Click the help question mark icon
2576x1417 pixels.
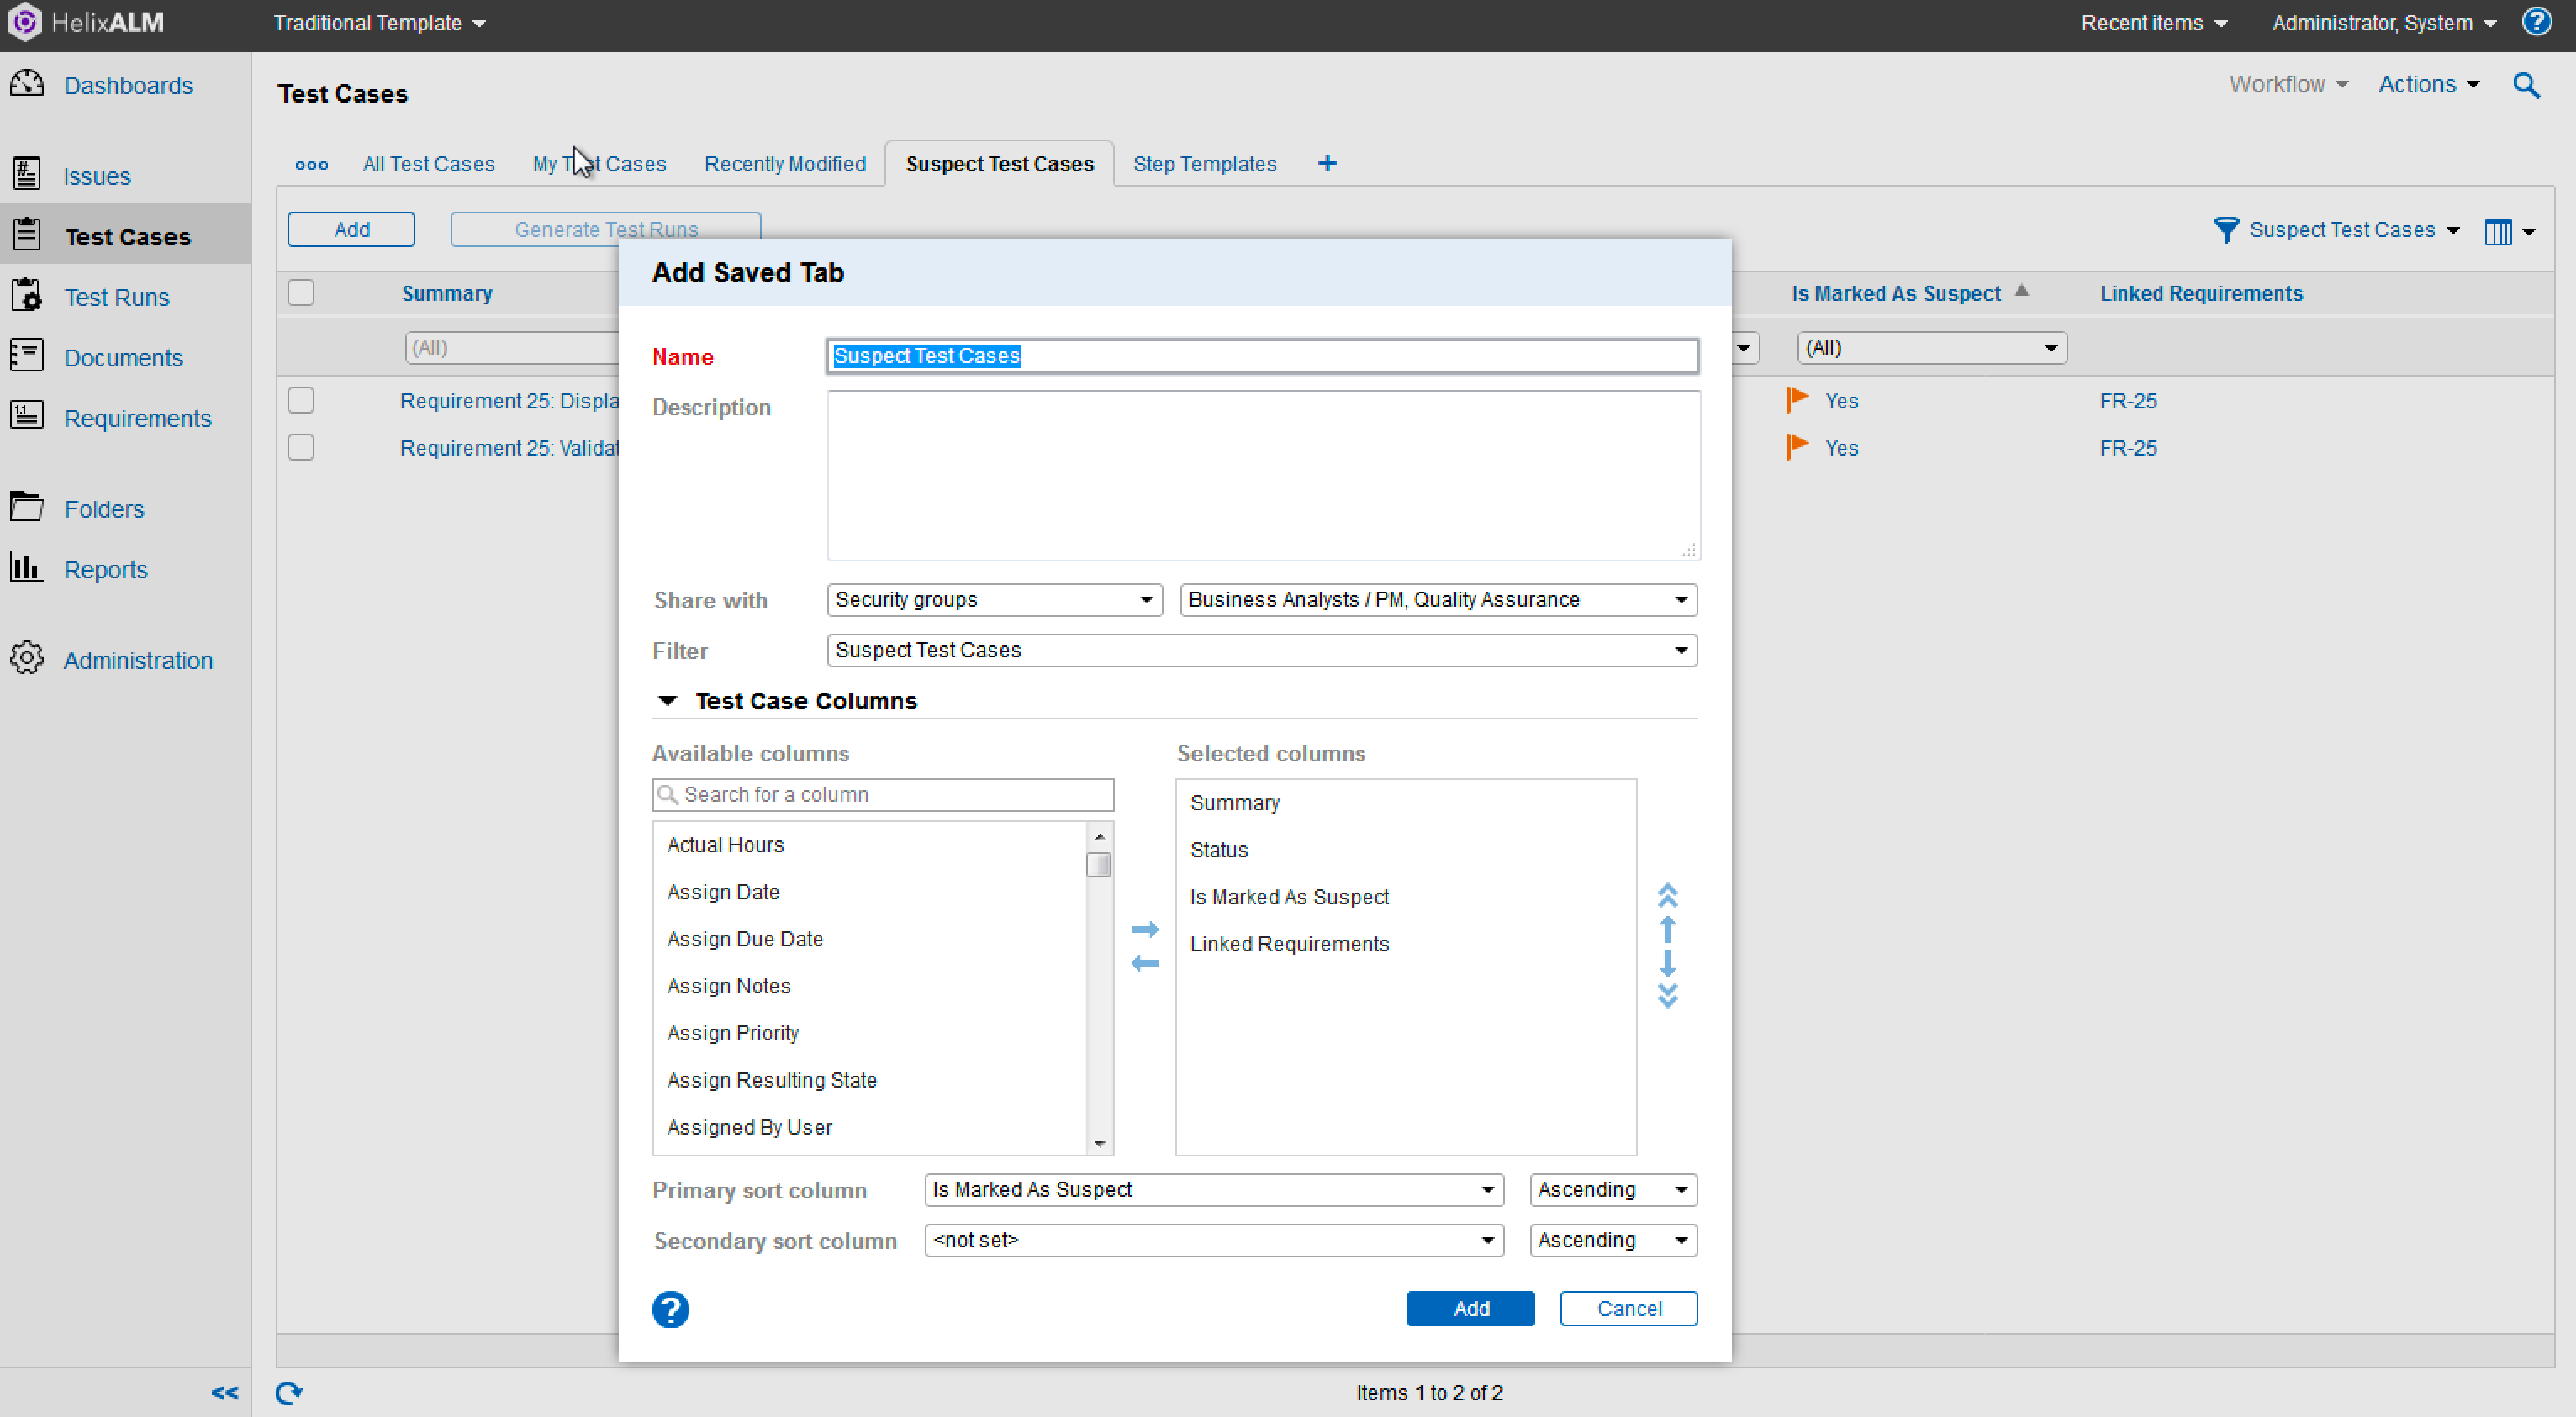(2537, 22)
